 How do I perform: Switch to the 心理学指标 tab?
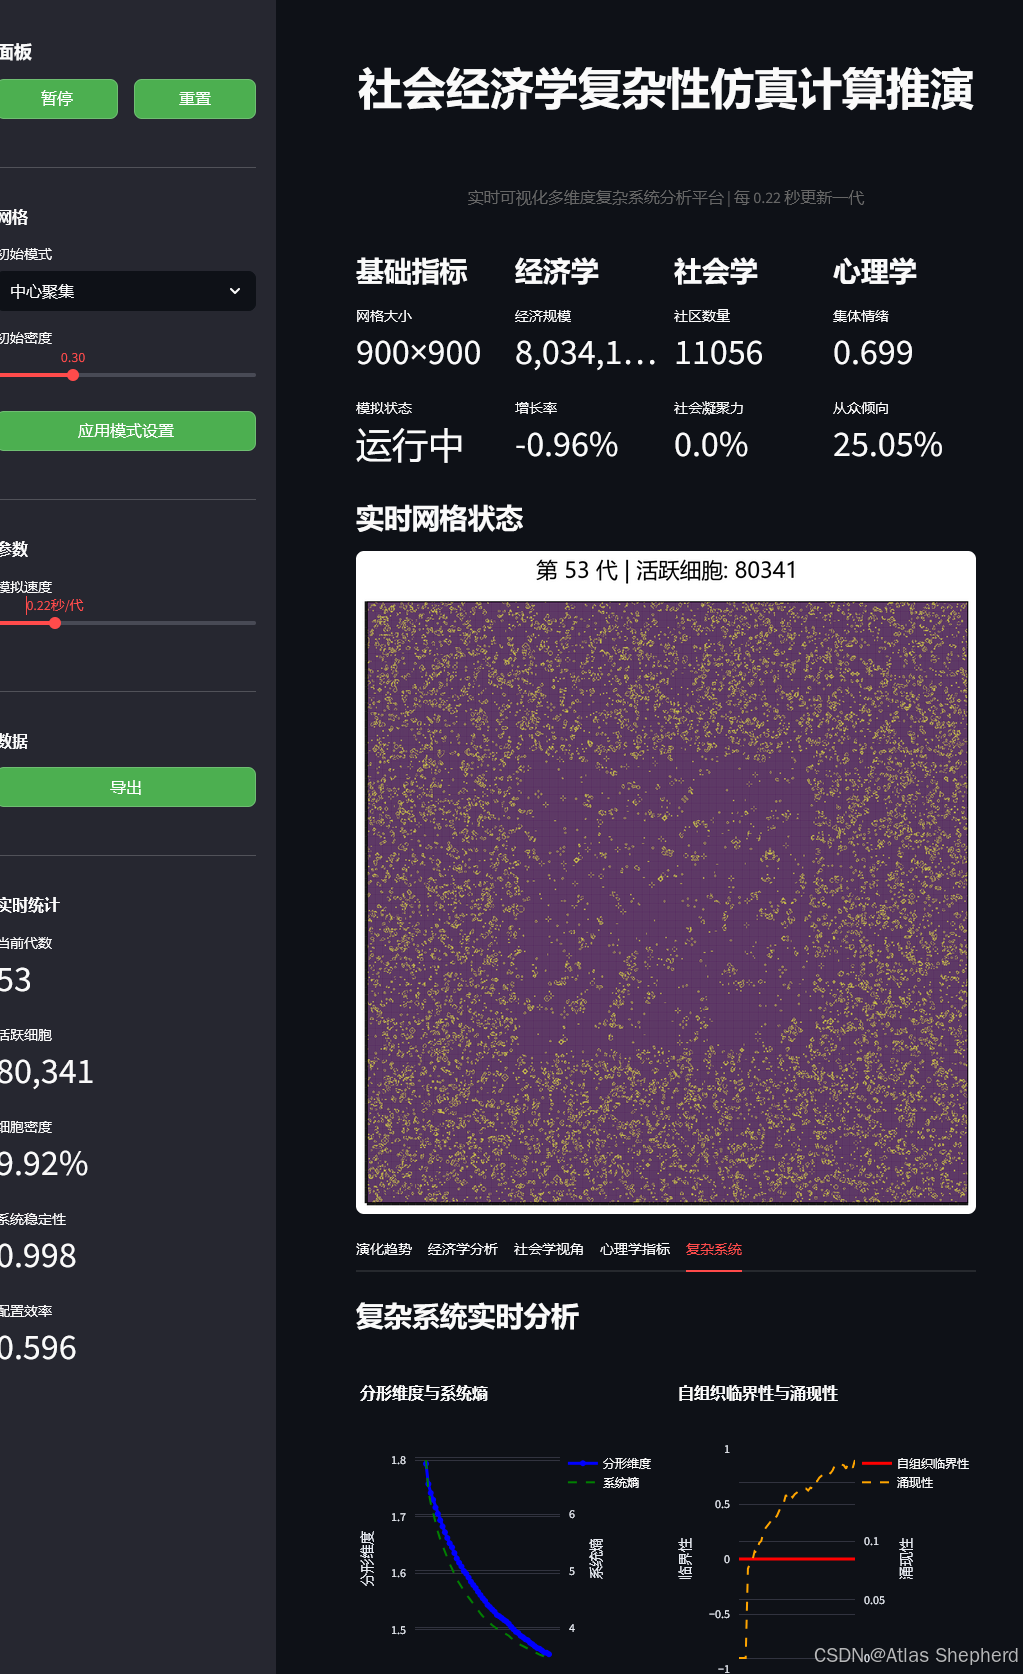pos(635,1249)
